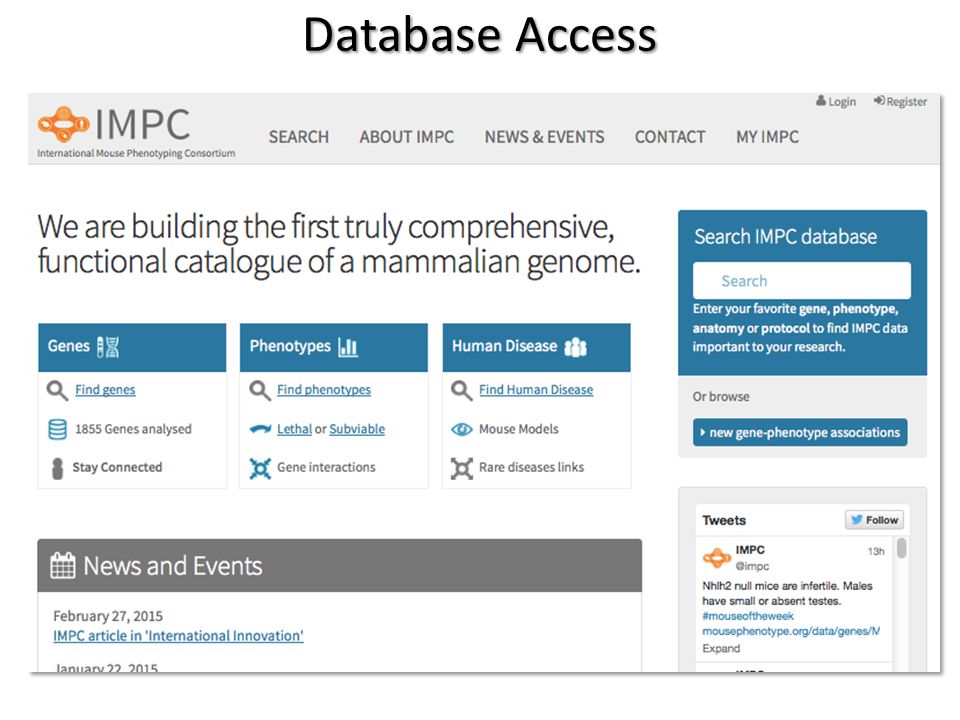Image resolution: width=960 pixels, height=720 pixels.
Task: Click the magnifier icon beside Find genes
Action: pos(57,390)
